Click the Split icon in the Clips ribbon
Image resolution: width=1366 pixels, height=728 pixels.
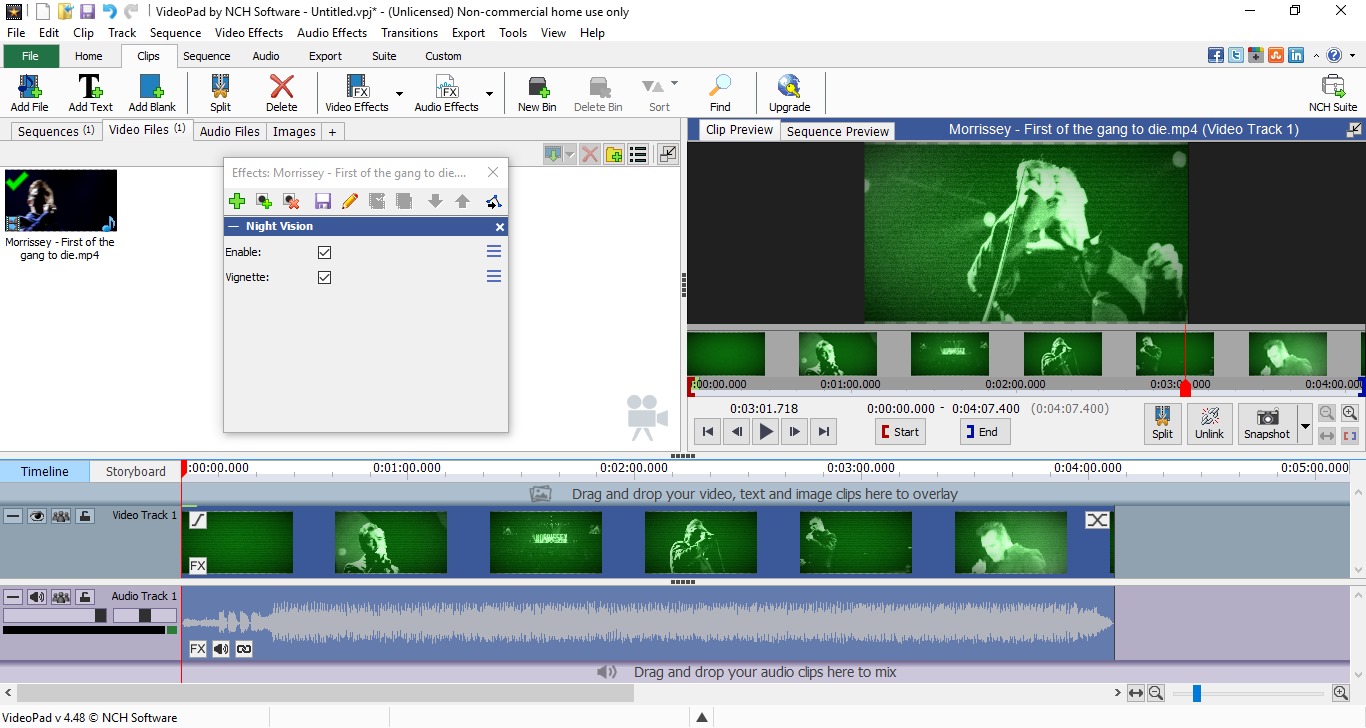click(220, 93)
